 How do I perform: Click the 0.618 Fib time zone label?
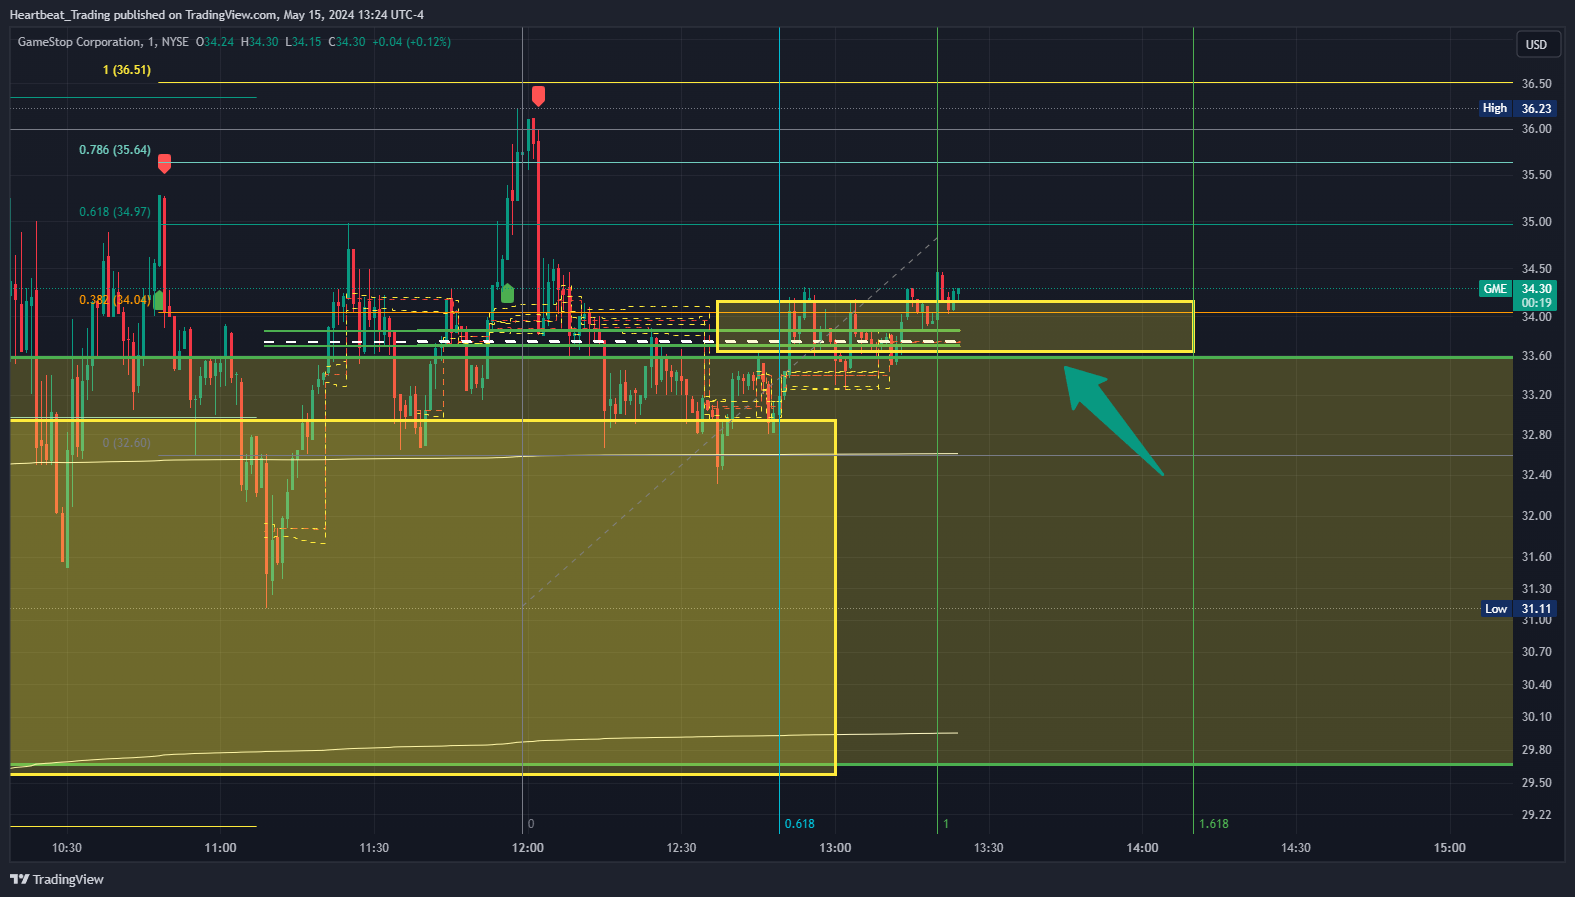point(799,824)
